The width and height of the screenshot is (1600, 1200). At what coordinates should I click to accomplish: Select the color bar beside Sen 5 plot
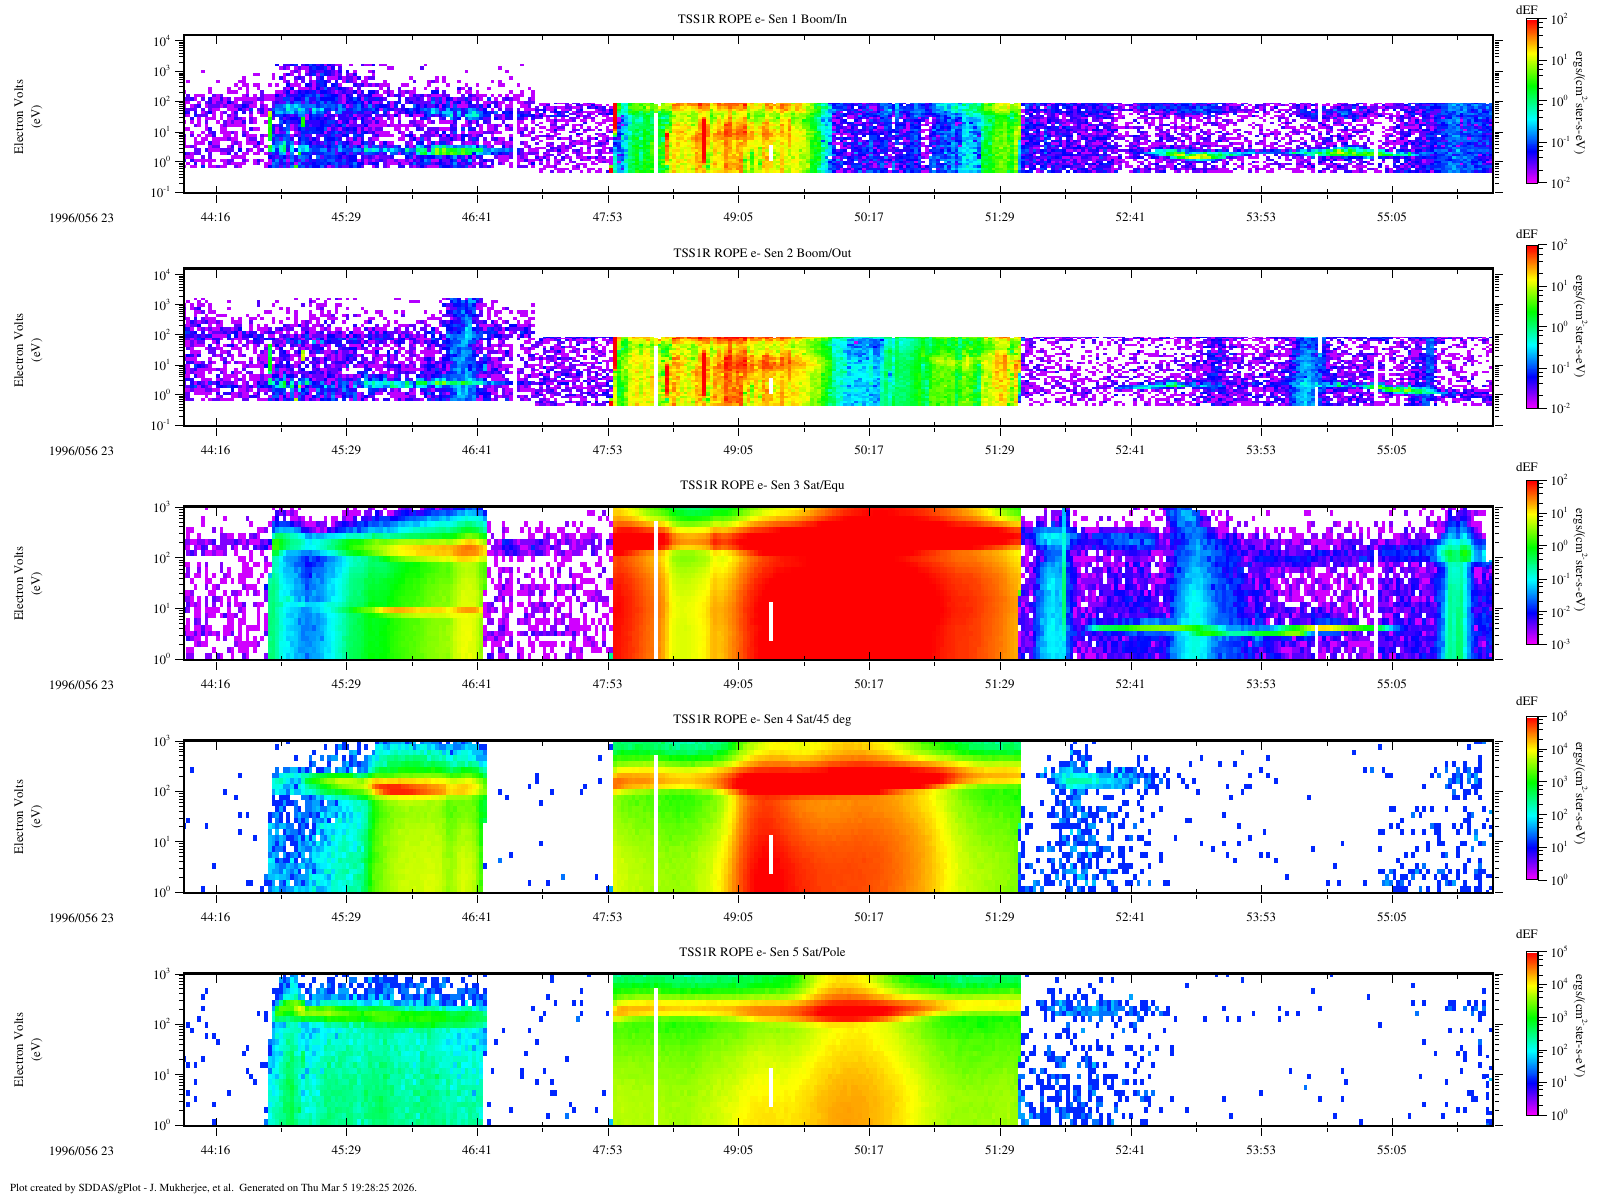pos(1532,1033)
